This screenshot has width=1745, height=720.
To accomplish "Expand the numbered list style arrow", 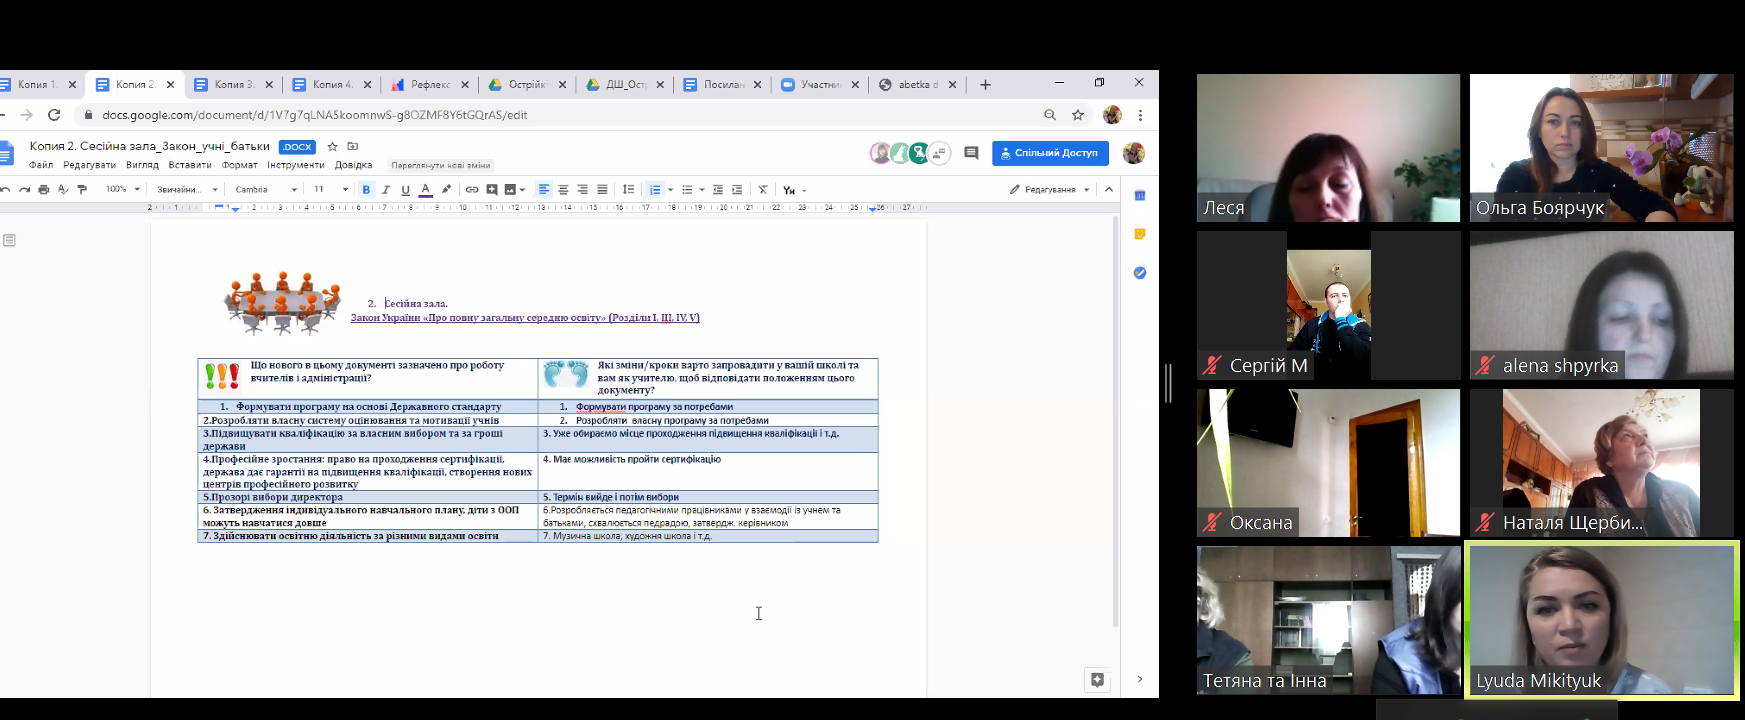I will 670,189.
